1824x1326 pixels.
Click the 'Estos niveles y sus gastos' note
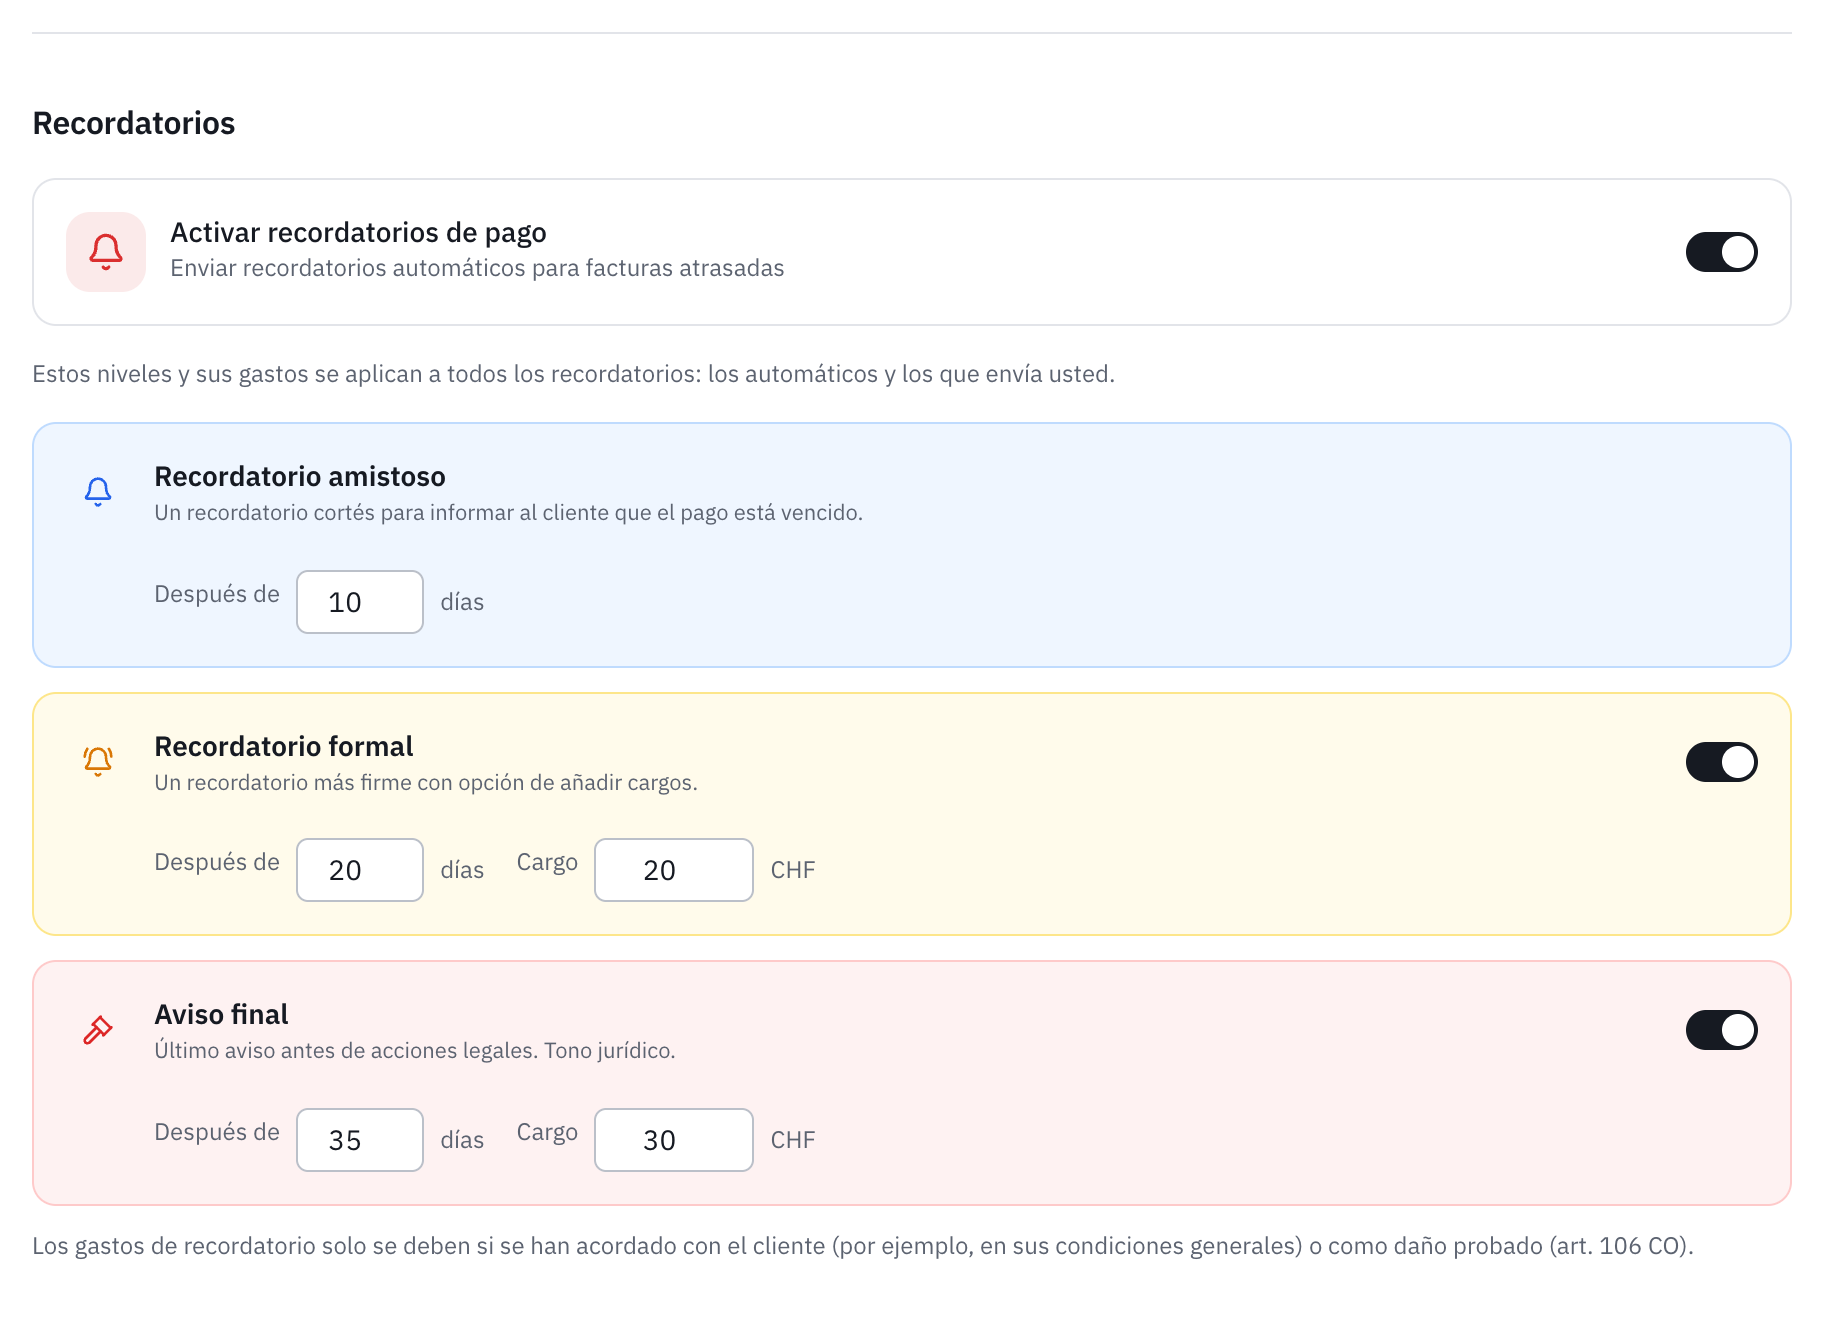574,374
